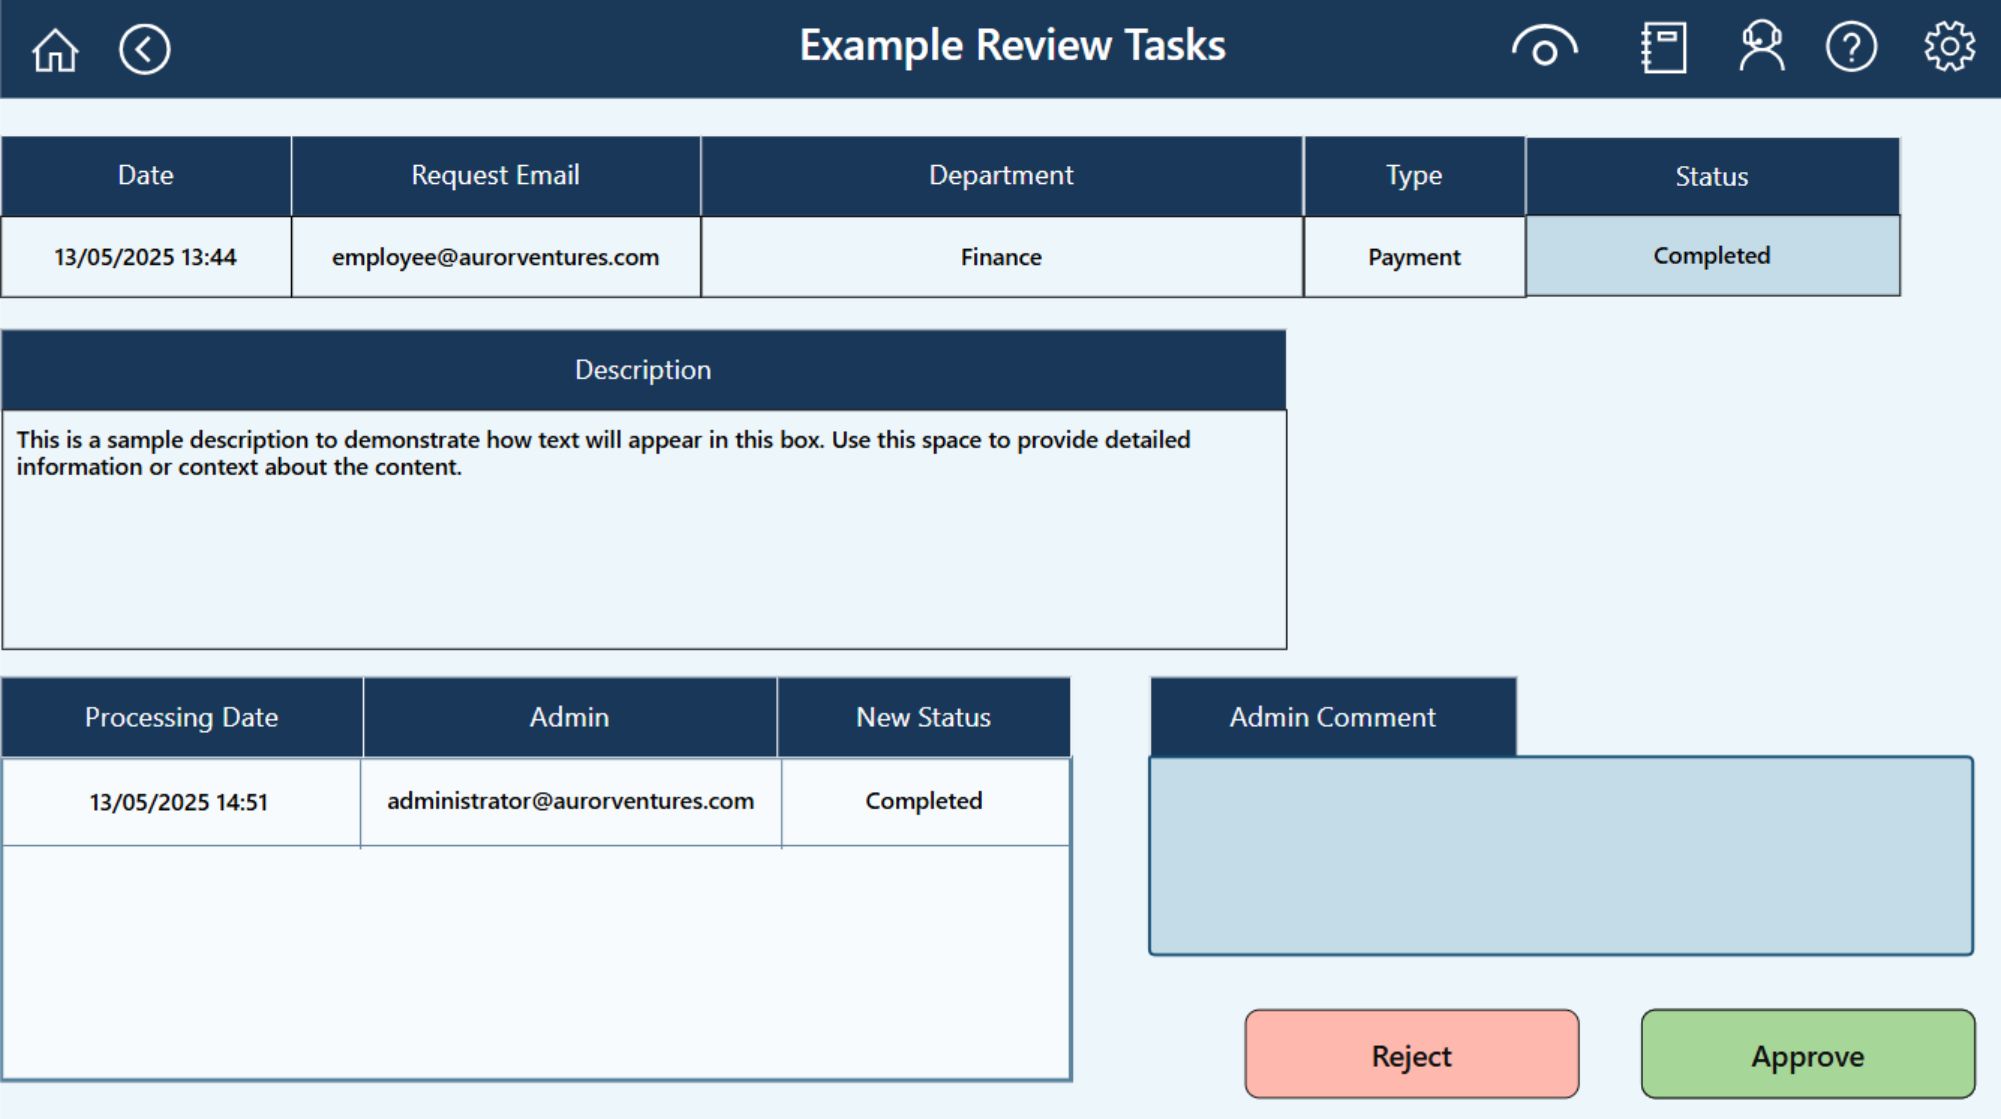Screen dimensions: 2001x1119
Task: Select the Finance department cell
Action: (1001, 257)
